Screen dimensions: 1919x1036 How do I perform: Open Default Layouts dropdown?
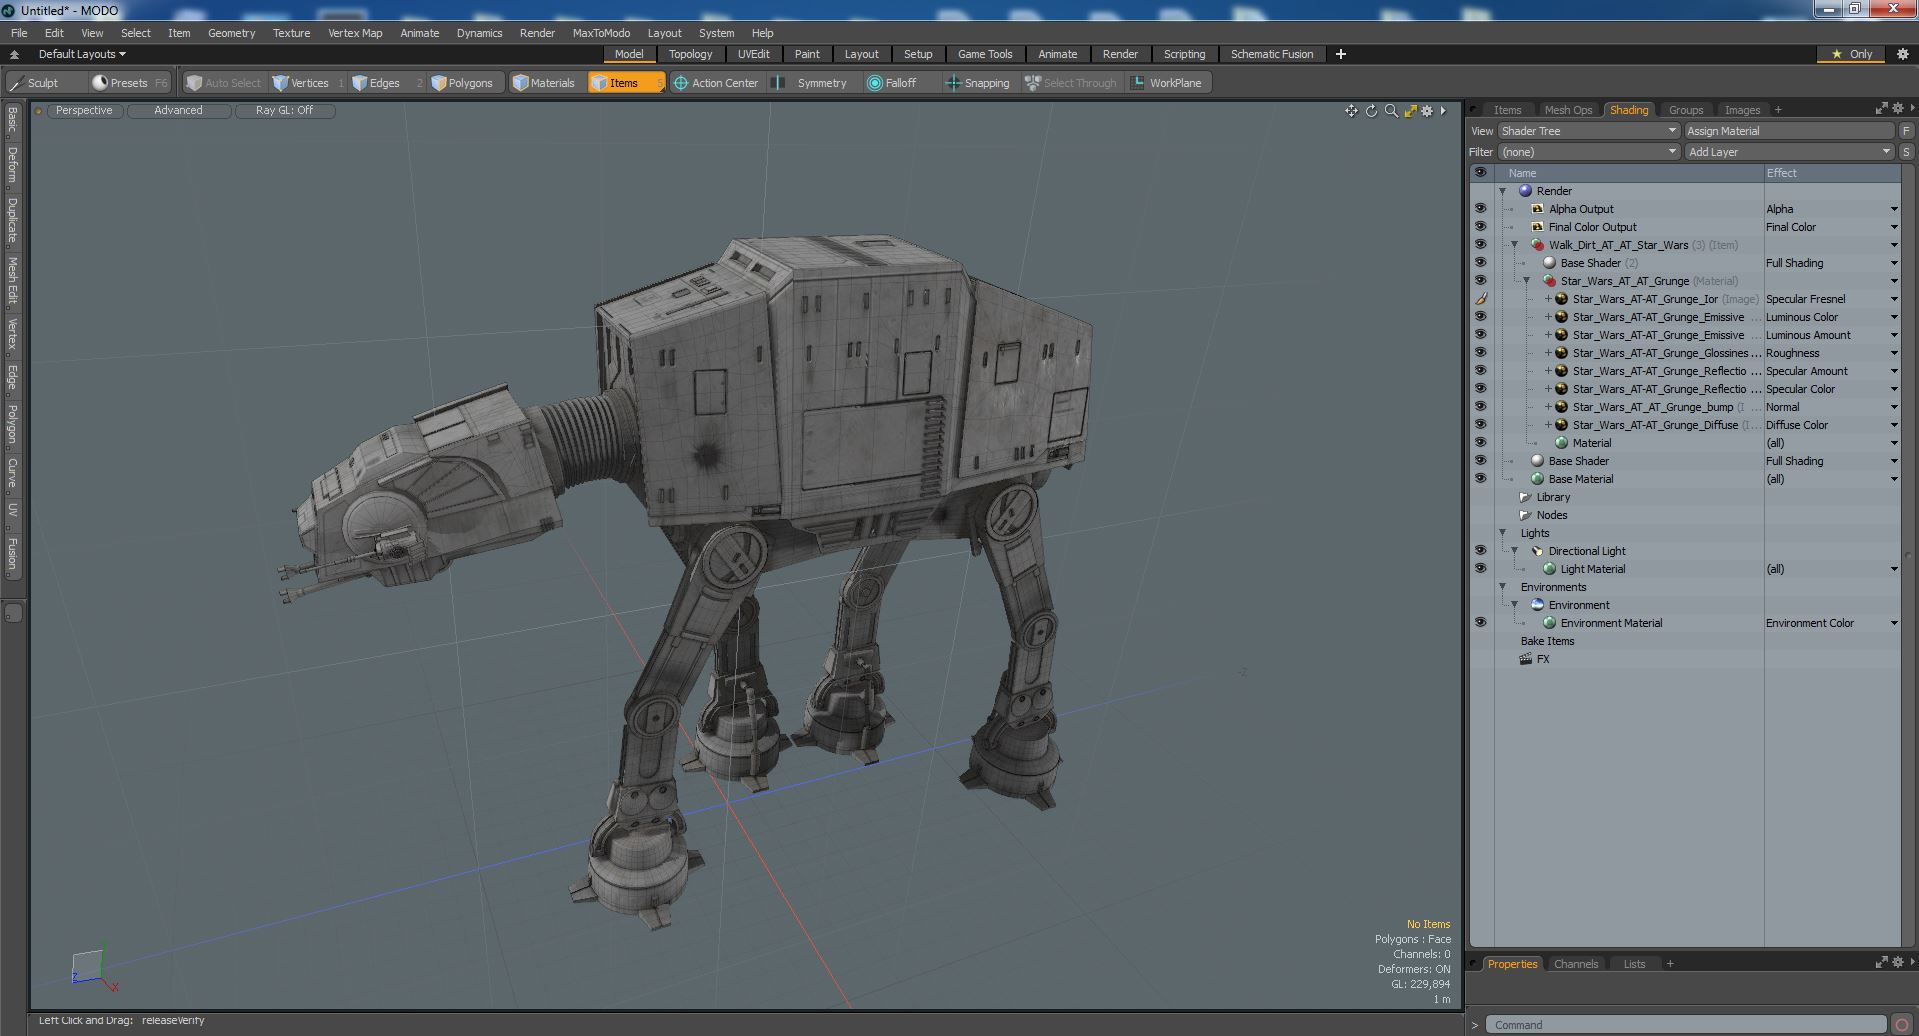82,54
